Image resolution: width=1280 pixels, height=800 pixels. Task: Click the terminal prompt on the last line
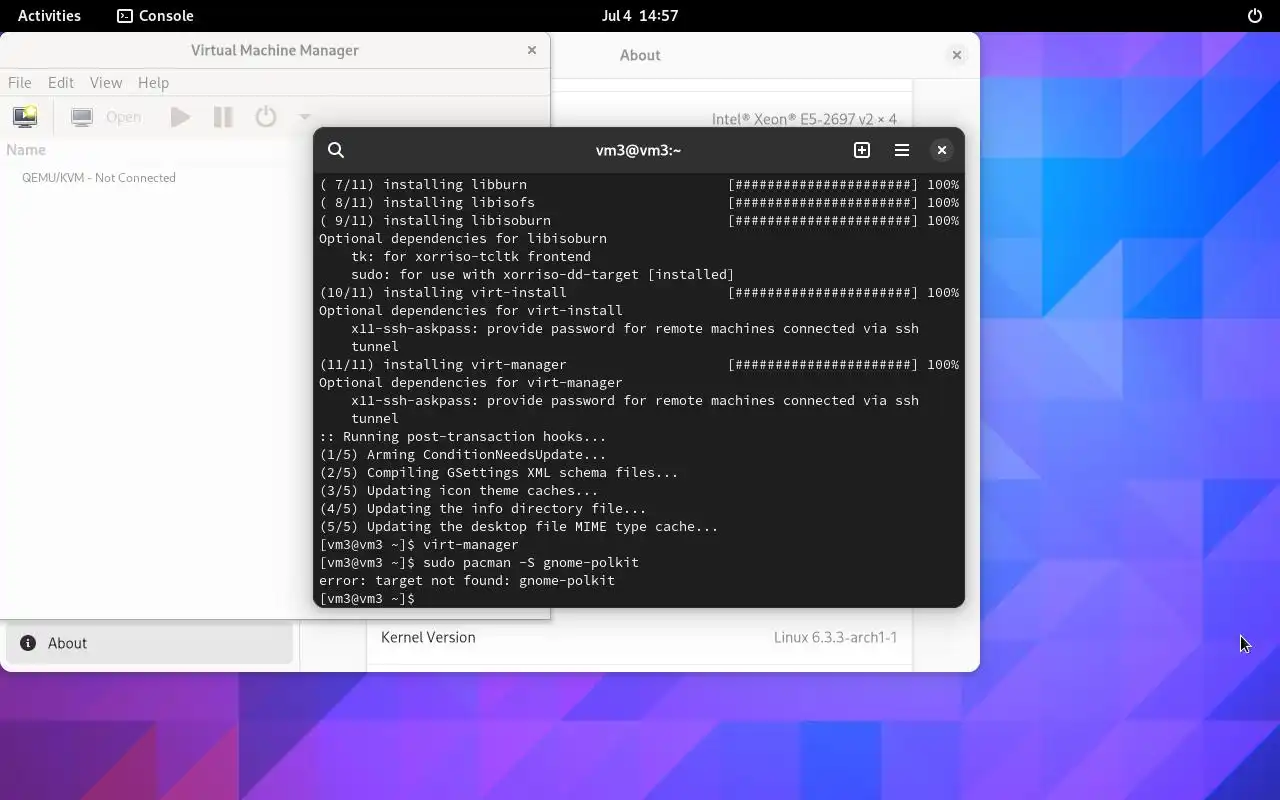[x=366, y=599]
